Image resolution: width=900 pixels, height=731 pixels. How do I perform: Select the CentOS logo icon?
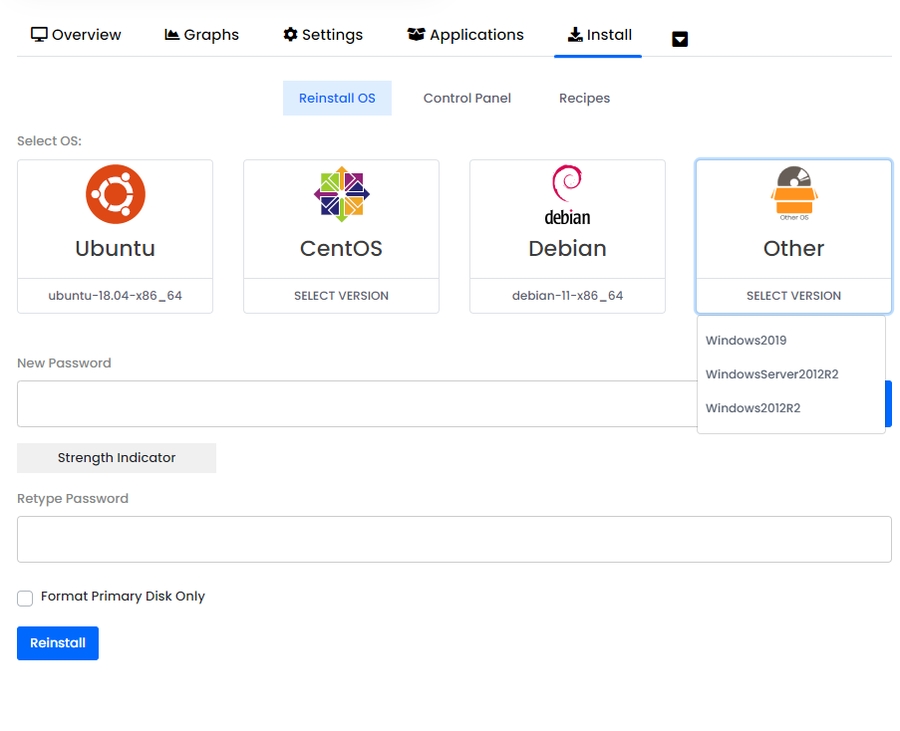[341, 194]
